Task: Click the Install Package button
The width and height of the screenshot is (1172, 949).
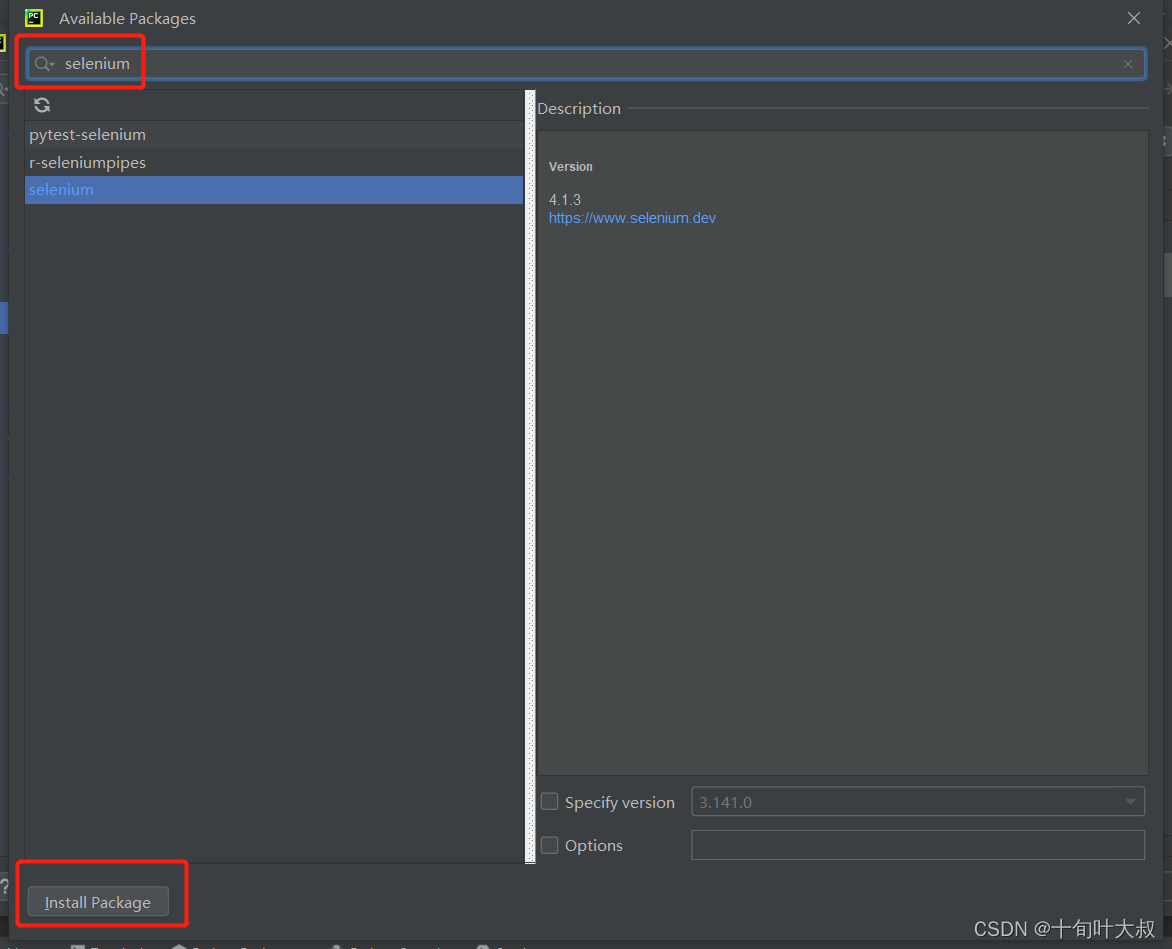Action: coord(98,902)
